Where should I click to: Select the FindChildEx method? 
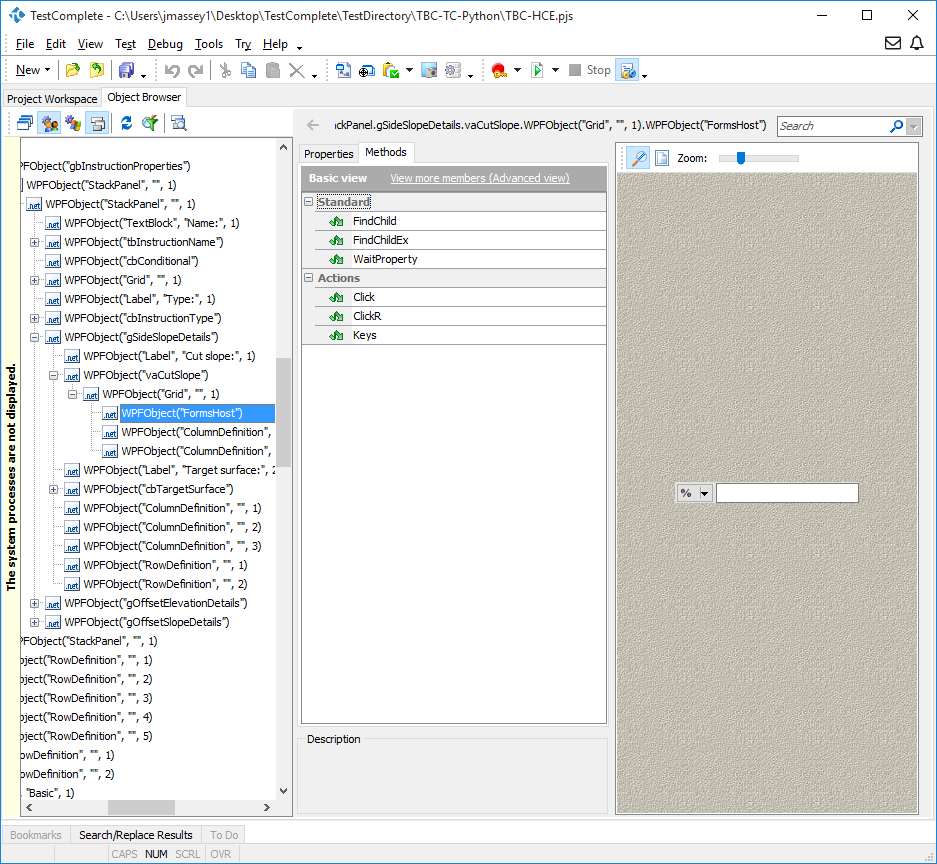(x=380, y=240)
